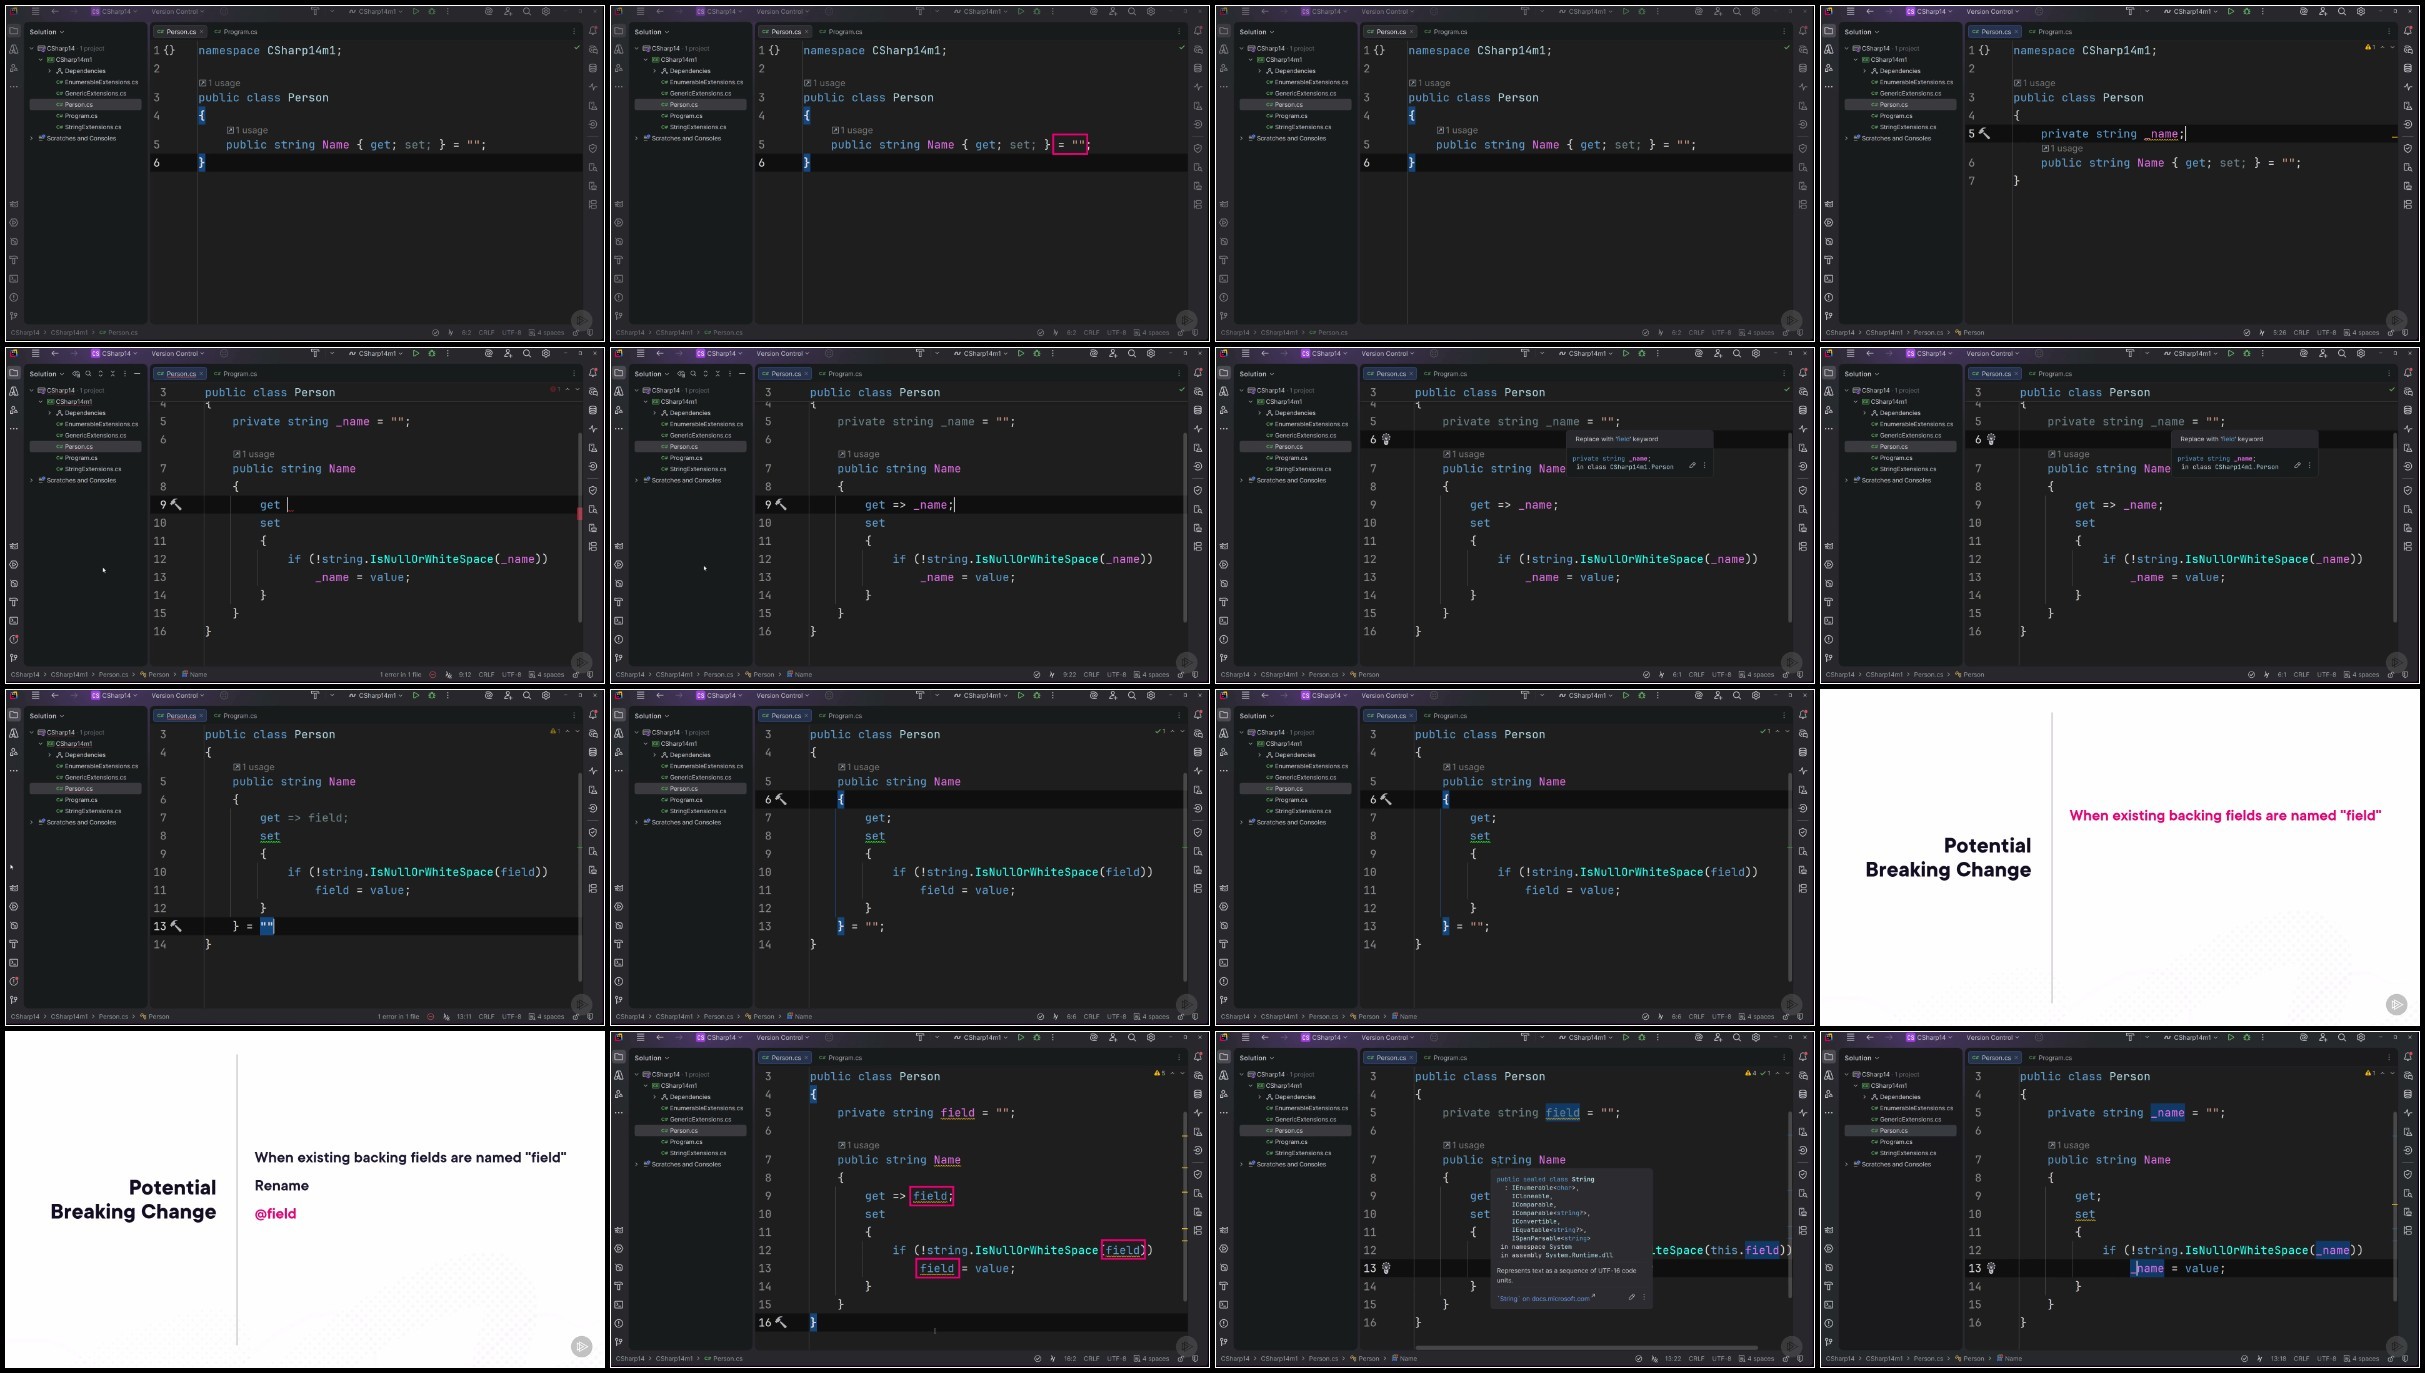Start Debug in the incomplete 'get' frame

432,353
